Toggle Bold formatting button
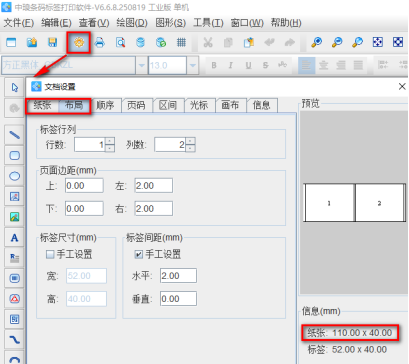The image size is (409, 364). tap(214, 65)
